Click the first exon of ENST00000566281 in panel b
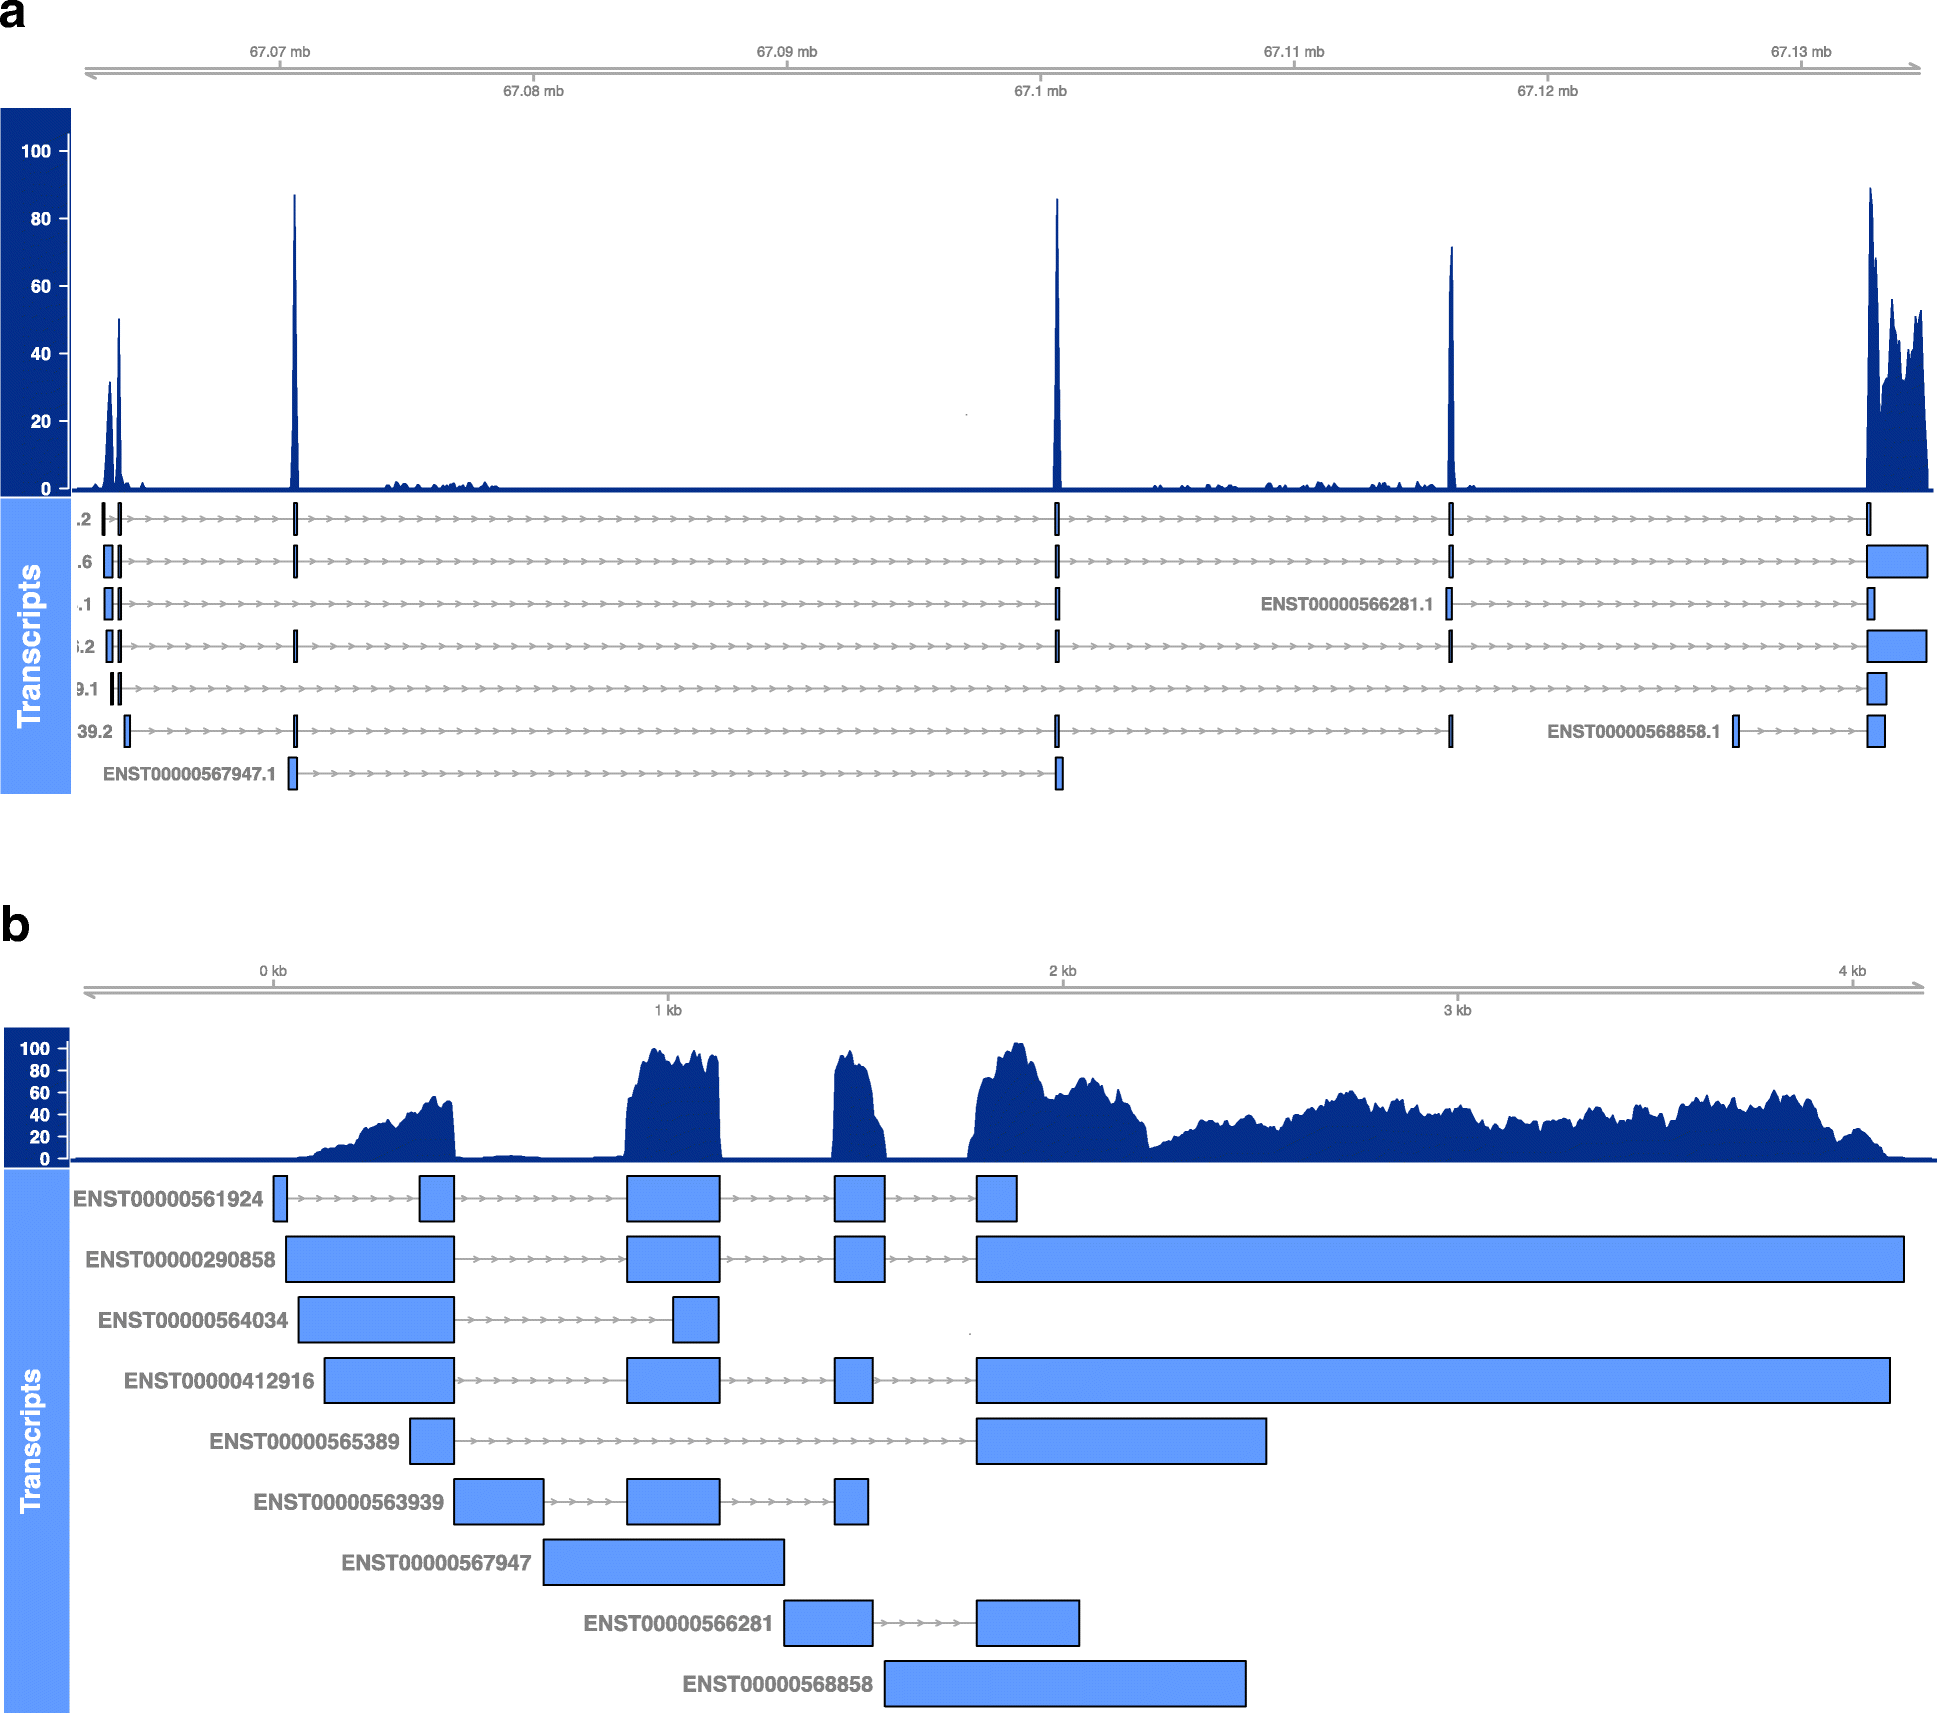The image size is (1937, 1713). (x=828, y=1623)
